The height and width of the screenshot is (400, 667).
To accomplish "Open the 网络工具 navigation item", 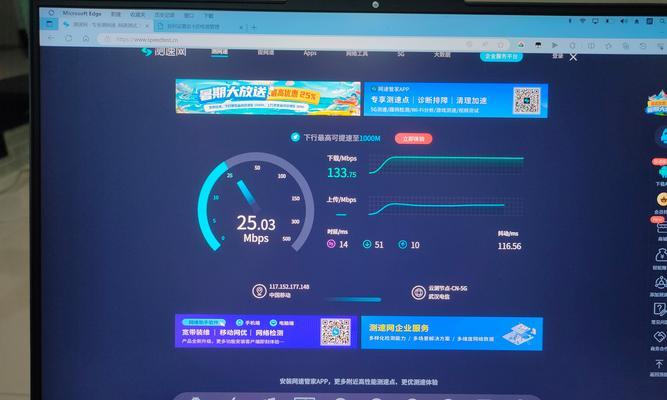I will (357, 54).
